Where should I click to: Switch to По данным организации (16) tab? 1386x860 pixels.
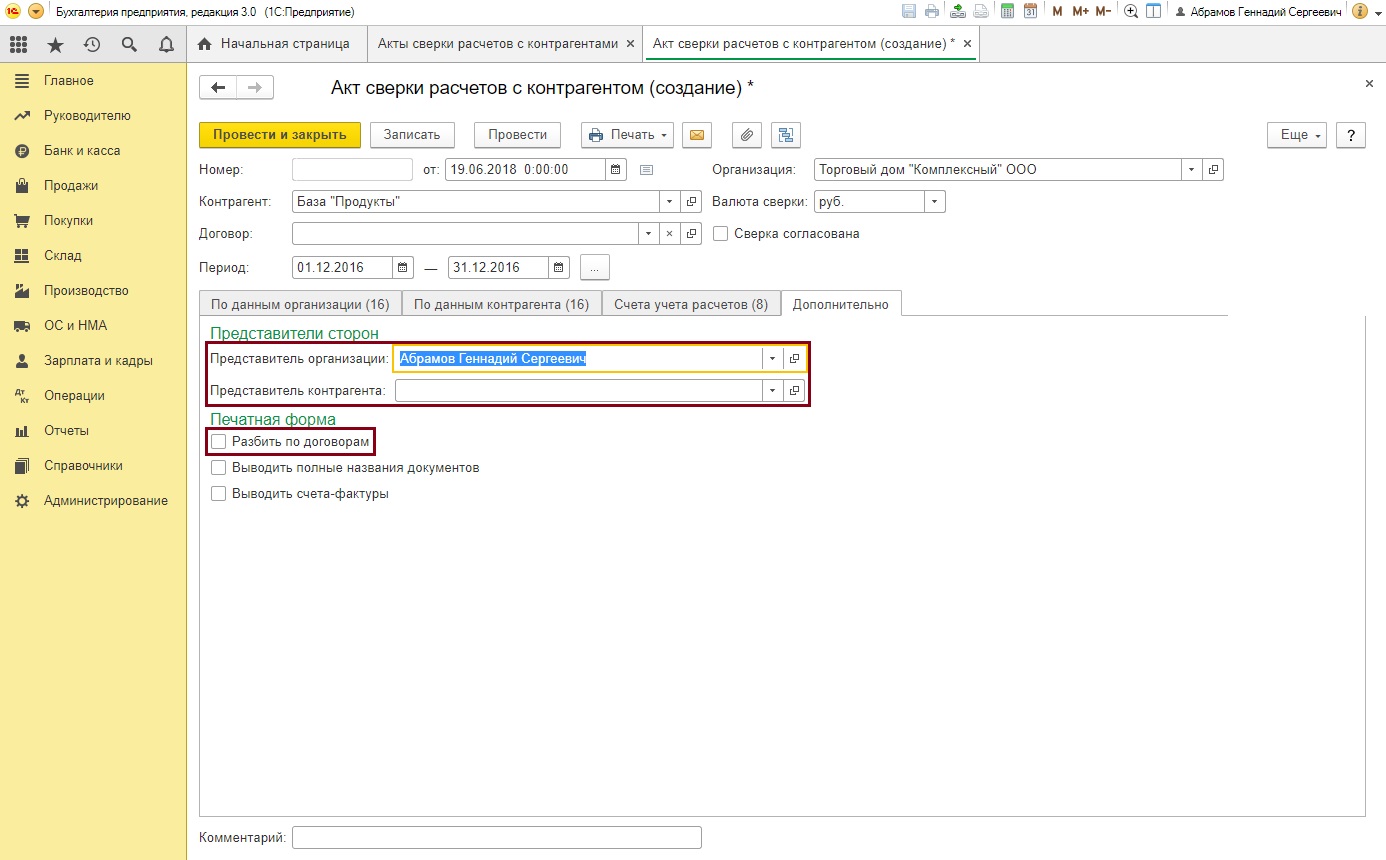300,304
